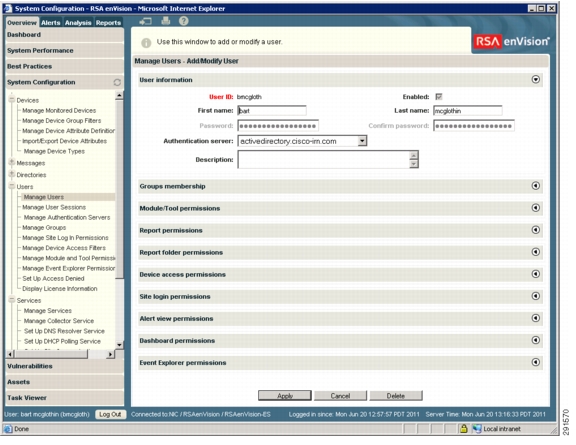Open the Vulnerabilities menu section
Image resolution: width=576 pixels, height=445 pixels.
65,366
